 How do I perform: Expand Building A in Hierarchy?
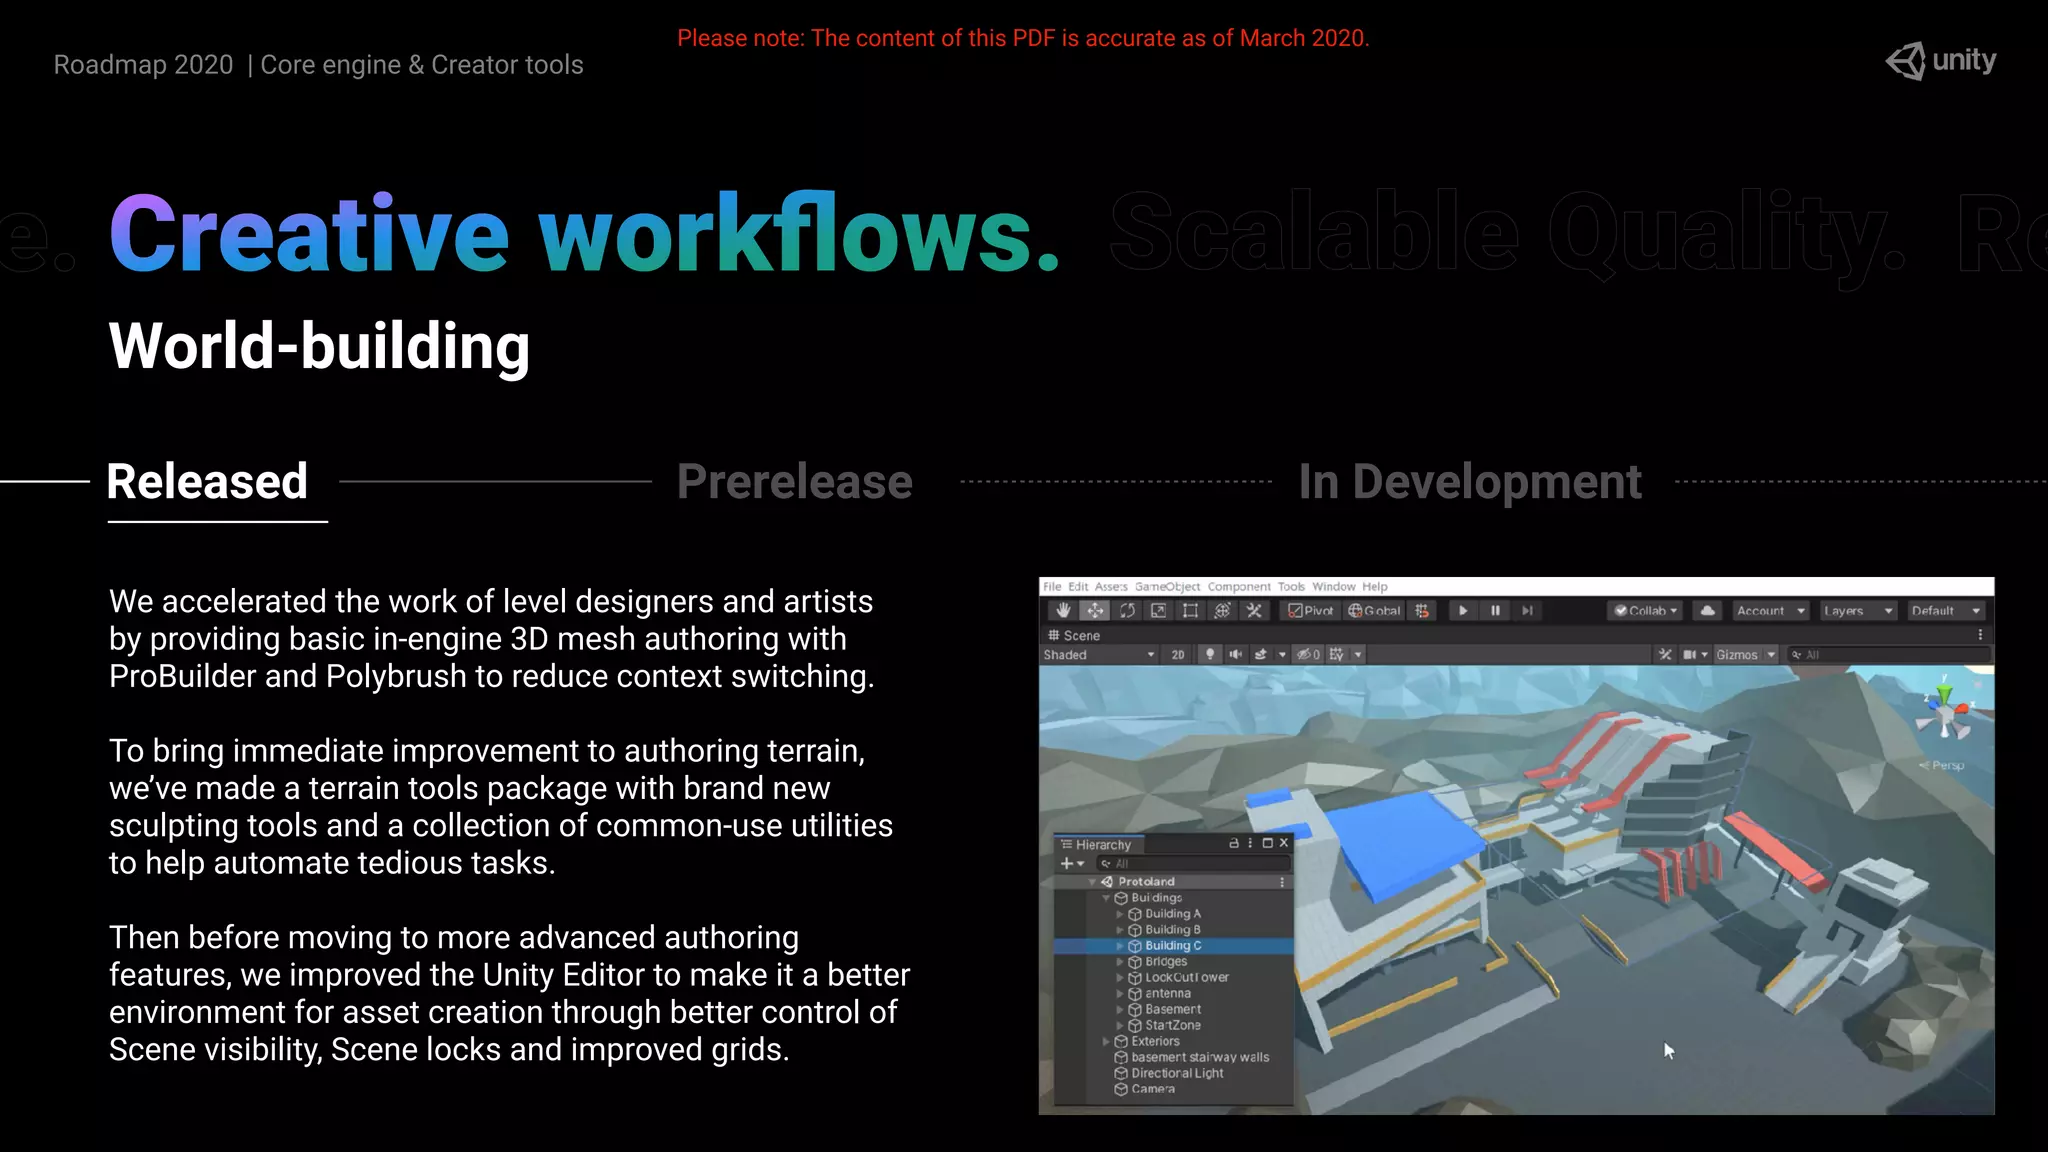click(1120, 914)
